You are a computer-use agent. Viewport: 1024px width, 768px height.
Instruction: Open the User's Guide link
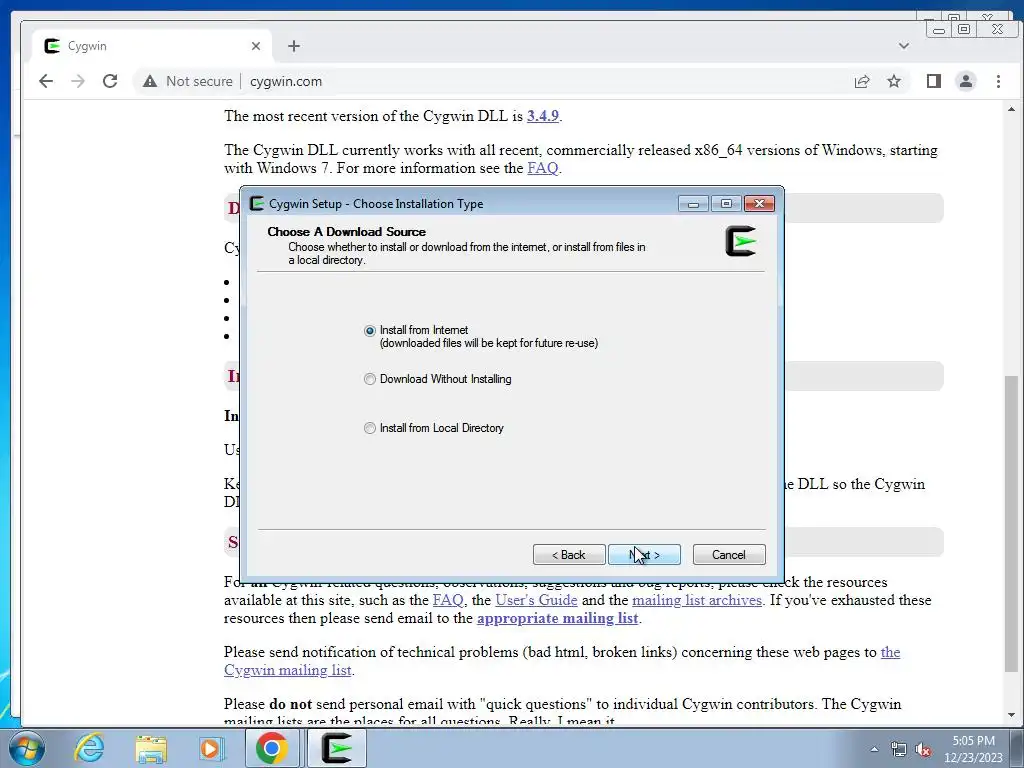click(536, 600)
